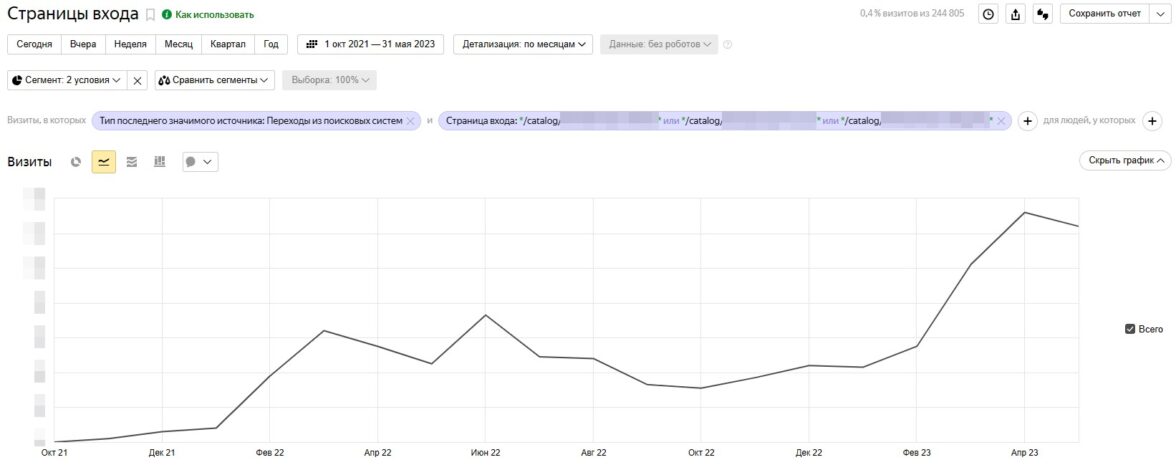Screen dimensions: 1176x470
Task: Clear the segment with the X button
Action: coord(137,80)
